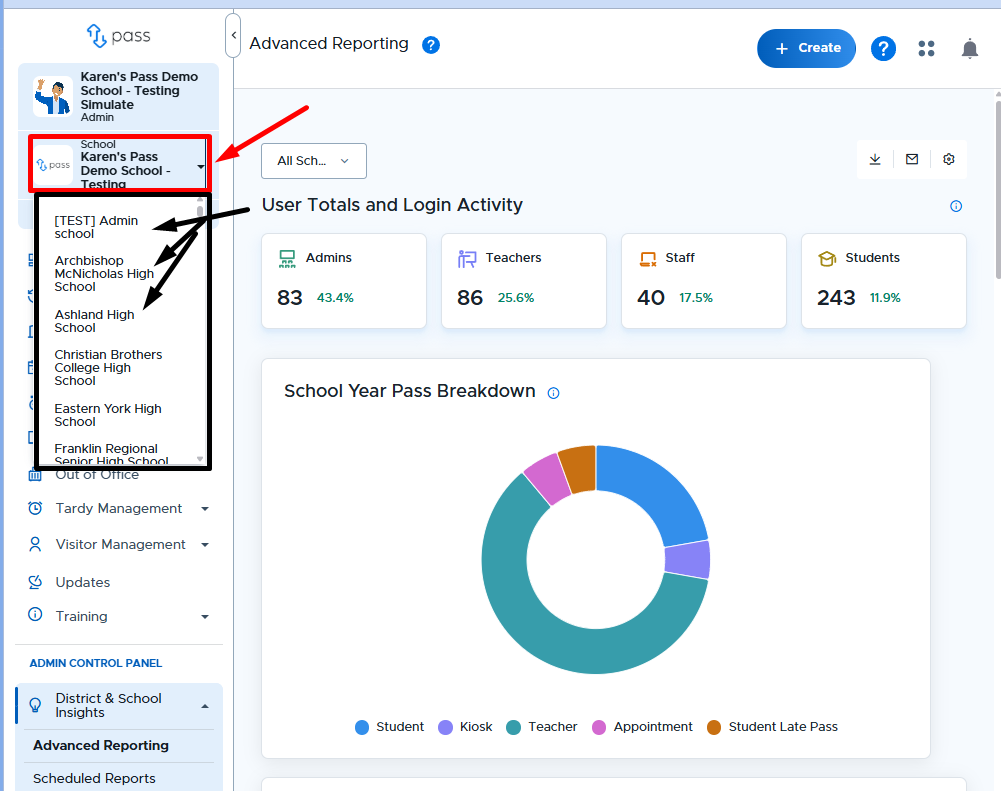
Task: Open the All Schools filter dropdown
Action: click(x=313, y=161)
